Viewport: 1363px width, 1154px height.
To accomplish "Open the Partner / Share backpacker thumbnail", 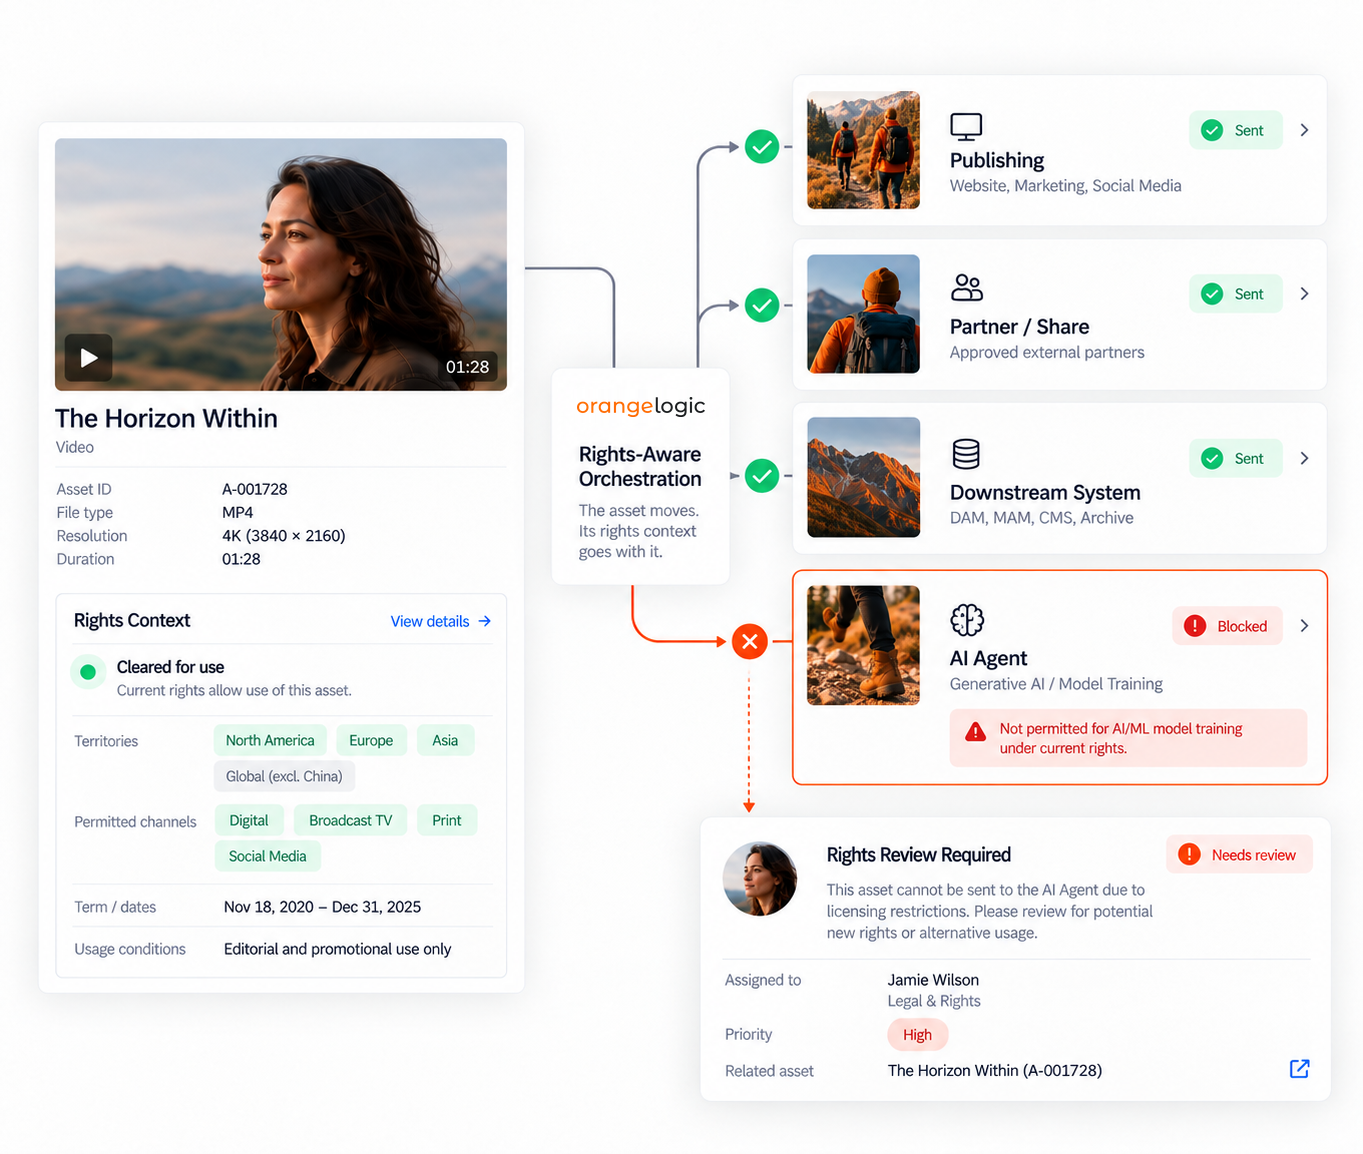I will (863, 314).
